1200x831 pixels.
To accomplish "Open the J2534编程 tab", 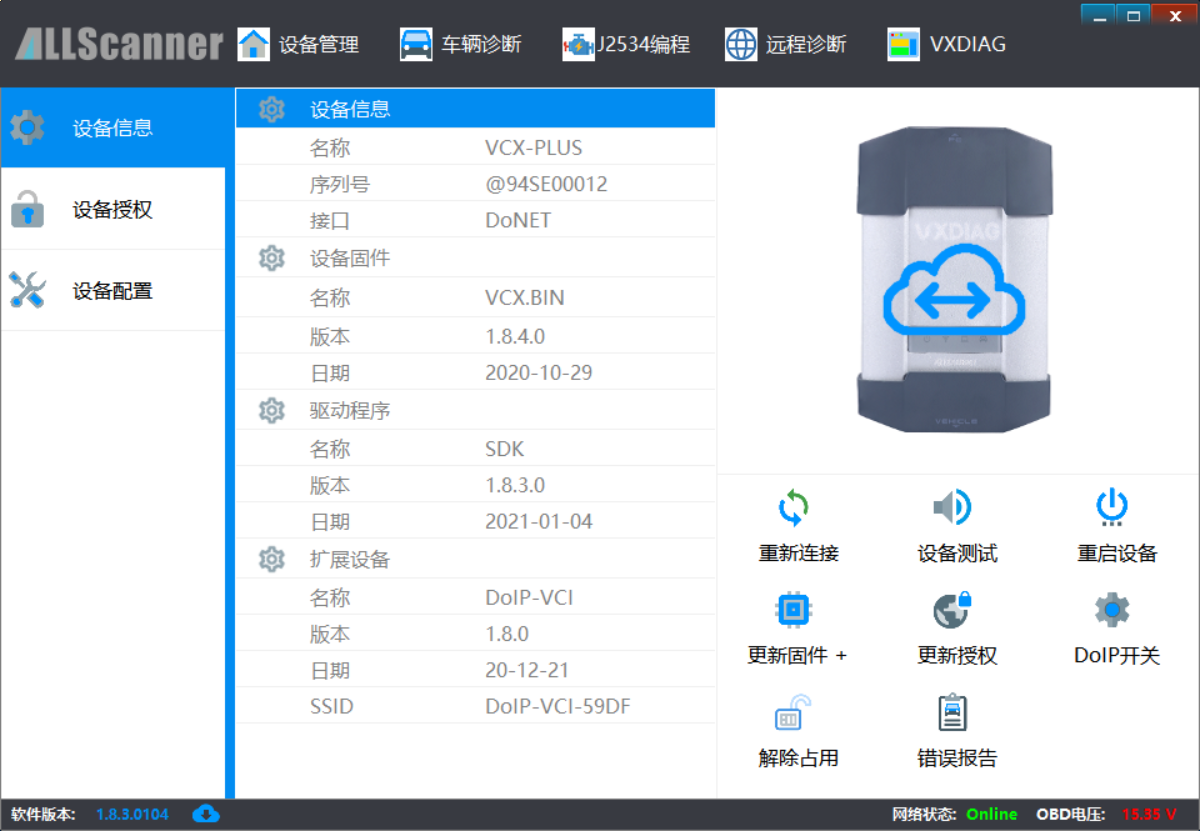I will [x=626, y=44].
